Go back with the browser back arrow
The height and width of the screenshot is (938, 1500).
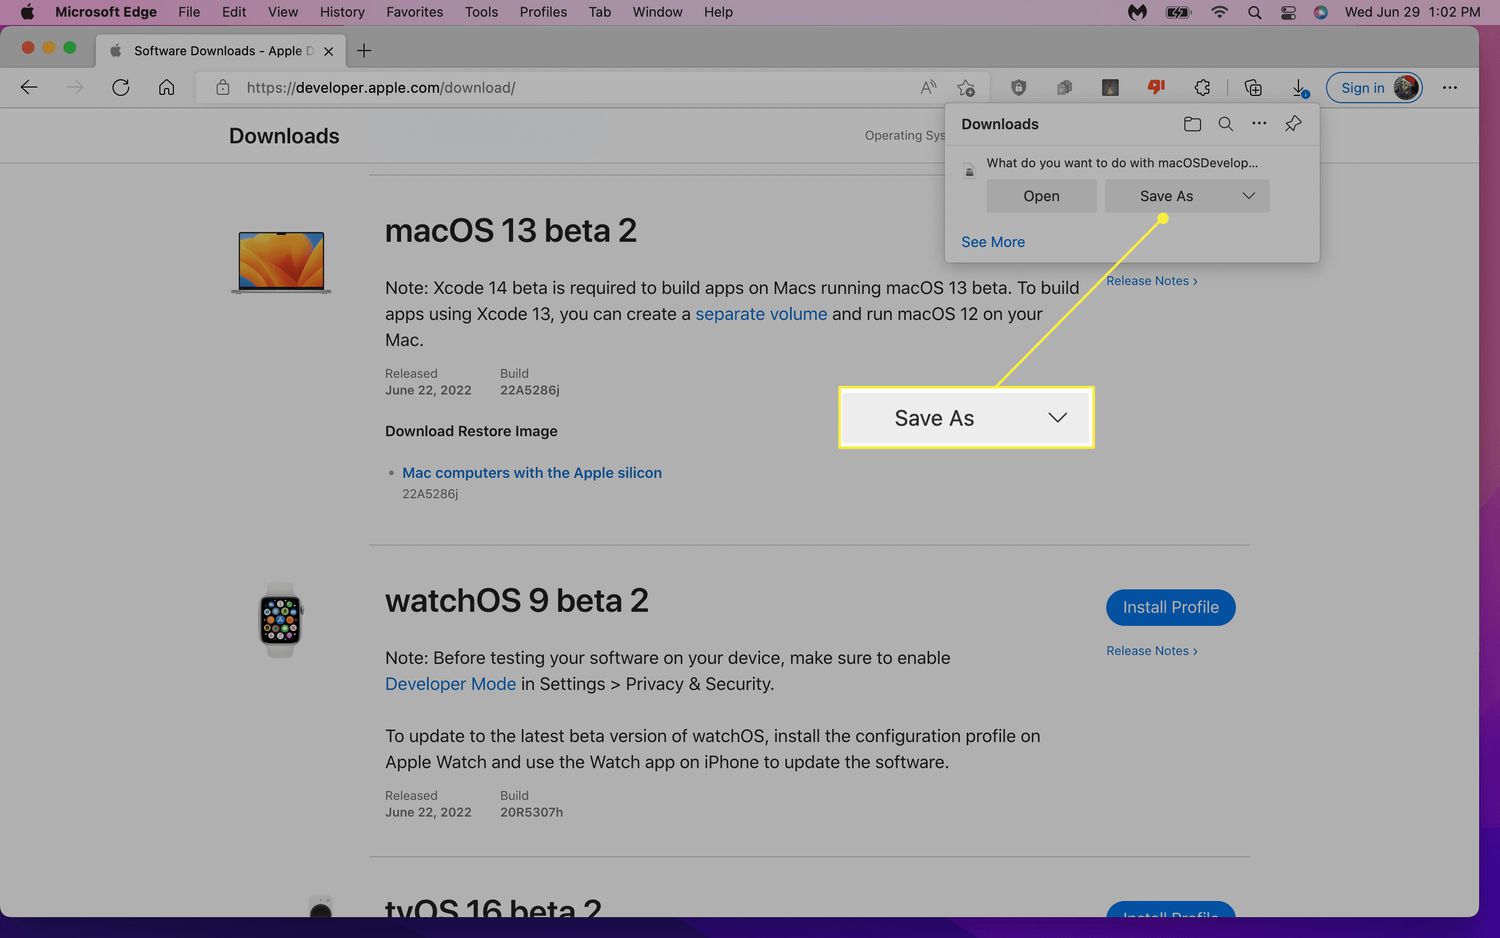pos(29,88)
